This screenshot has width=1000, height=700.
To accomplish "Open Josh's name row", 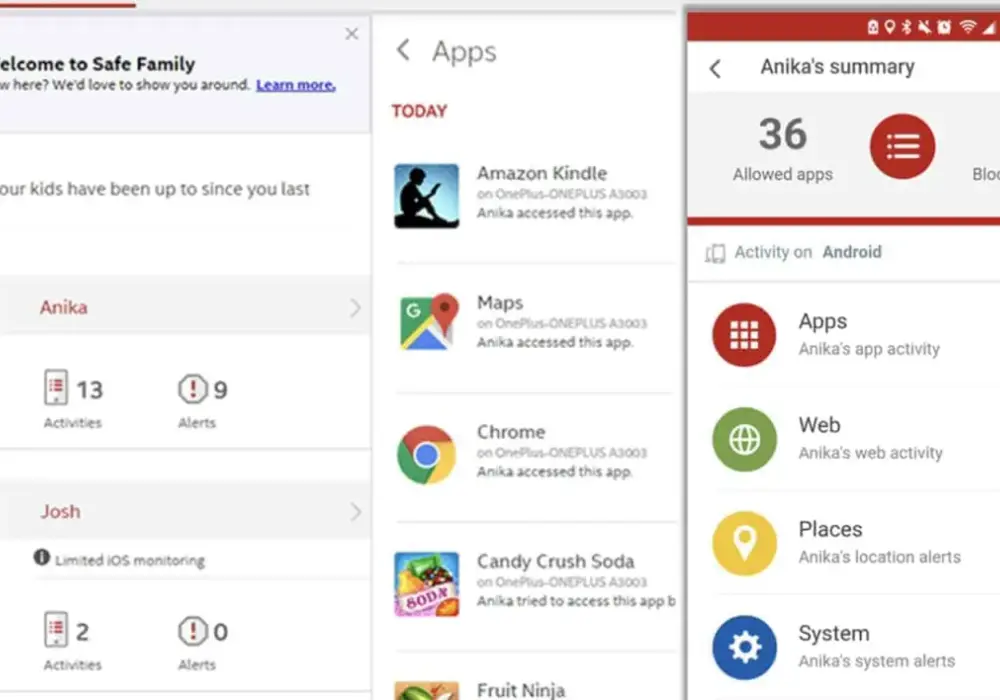I will point(185,511).
